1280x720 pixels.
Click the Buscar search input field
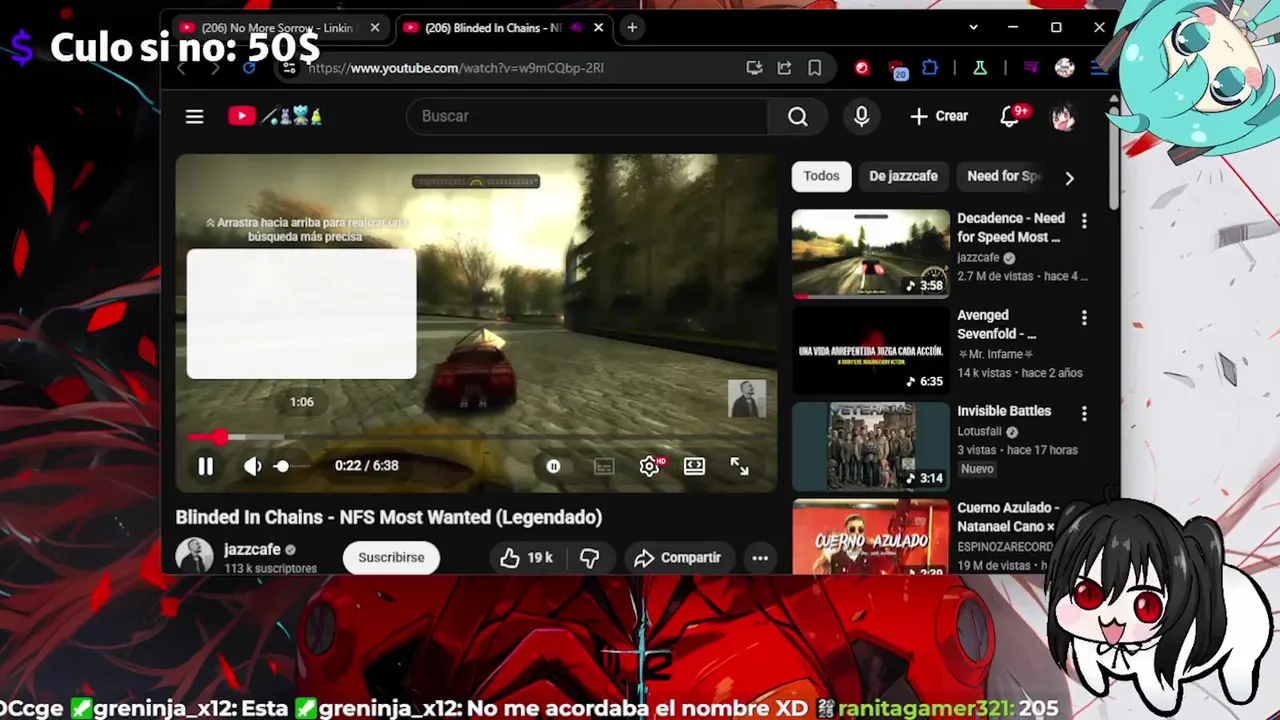[587, 117]
